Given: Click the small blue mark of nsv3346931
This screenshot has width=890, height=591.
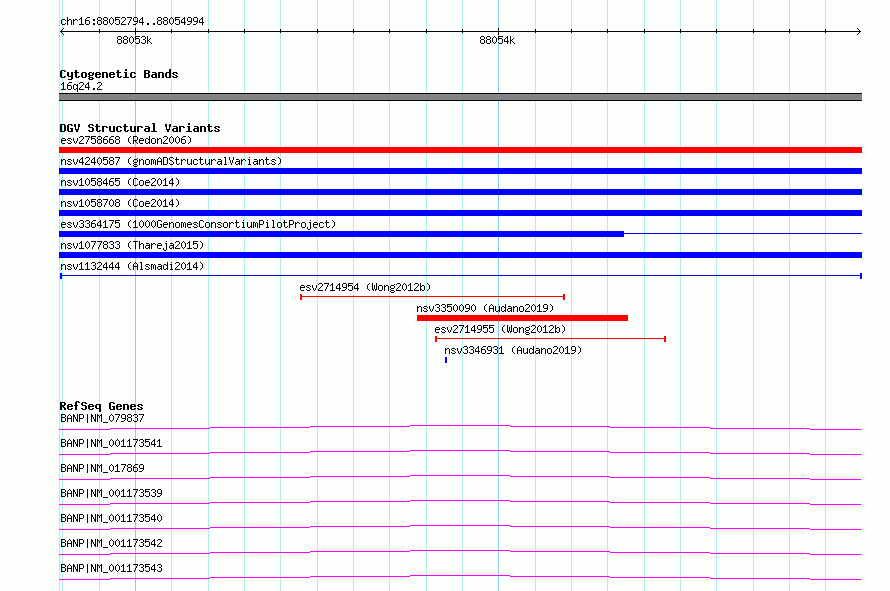Looking at the screenshot, I should tap(446, 360).
